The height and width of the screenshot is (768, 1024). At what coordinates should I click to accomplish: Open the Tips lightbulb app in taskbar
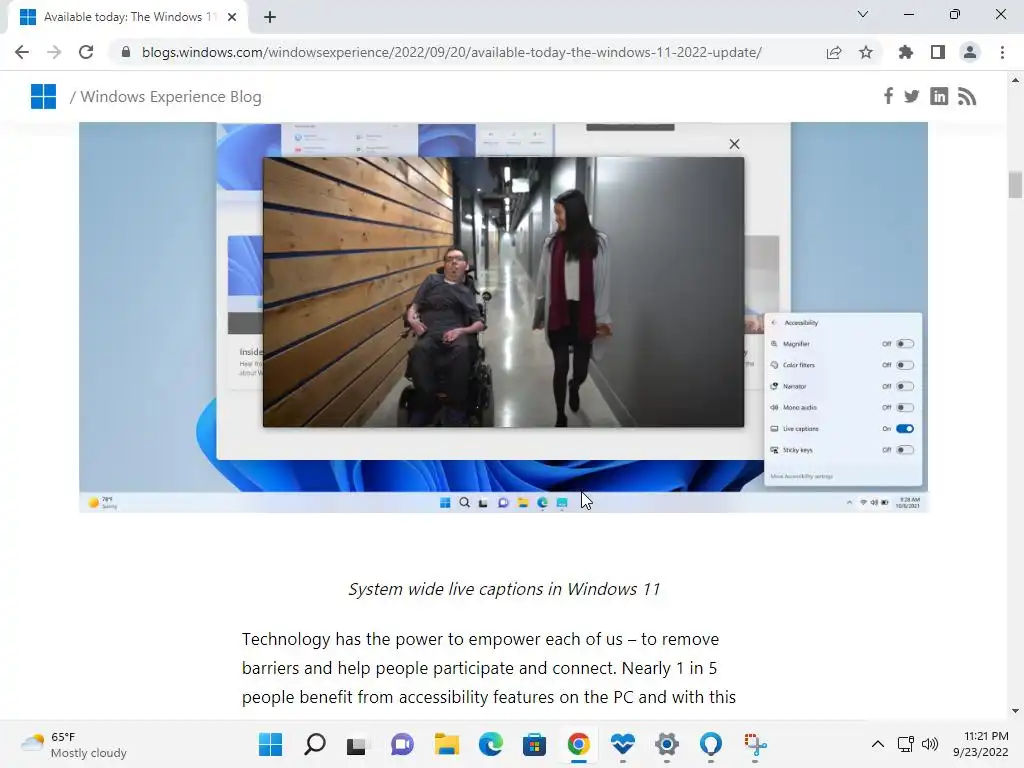click(711, 744)
